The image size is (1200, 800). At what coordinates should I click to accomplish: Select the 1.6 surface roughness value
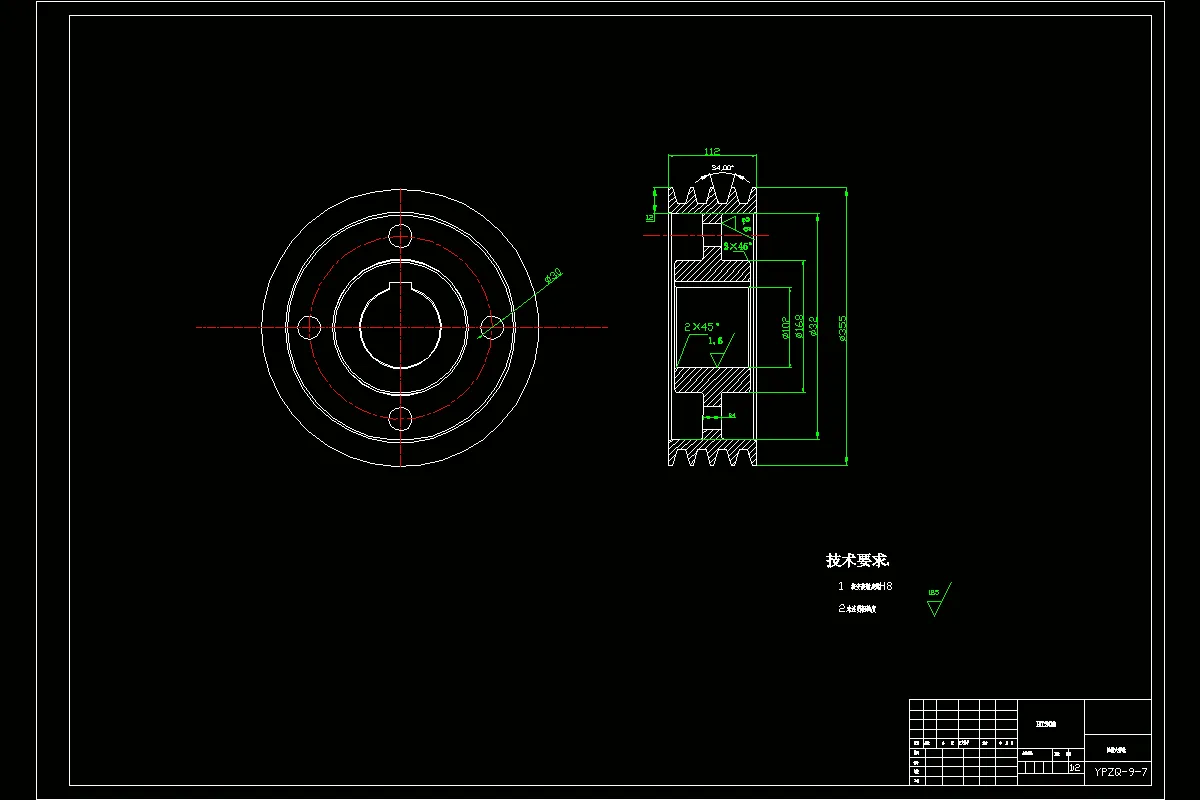[715, 341]
